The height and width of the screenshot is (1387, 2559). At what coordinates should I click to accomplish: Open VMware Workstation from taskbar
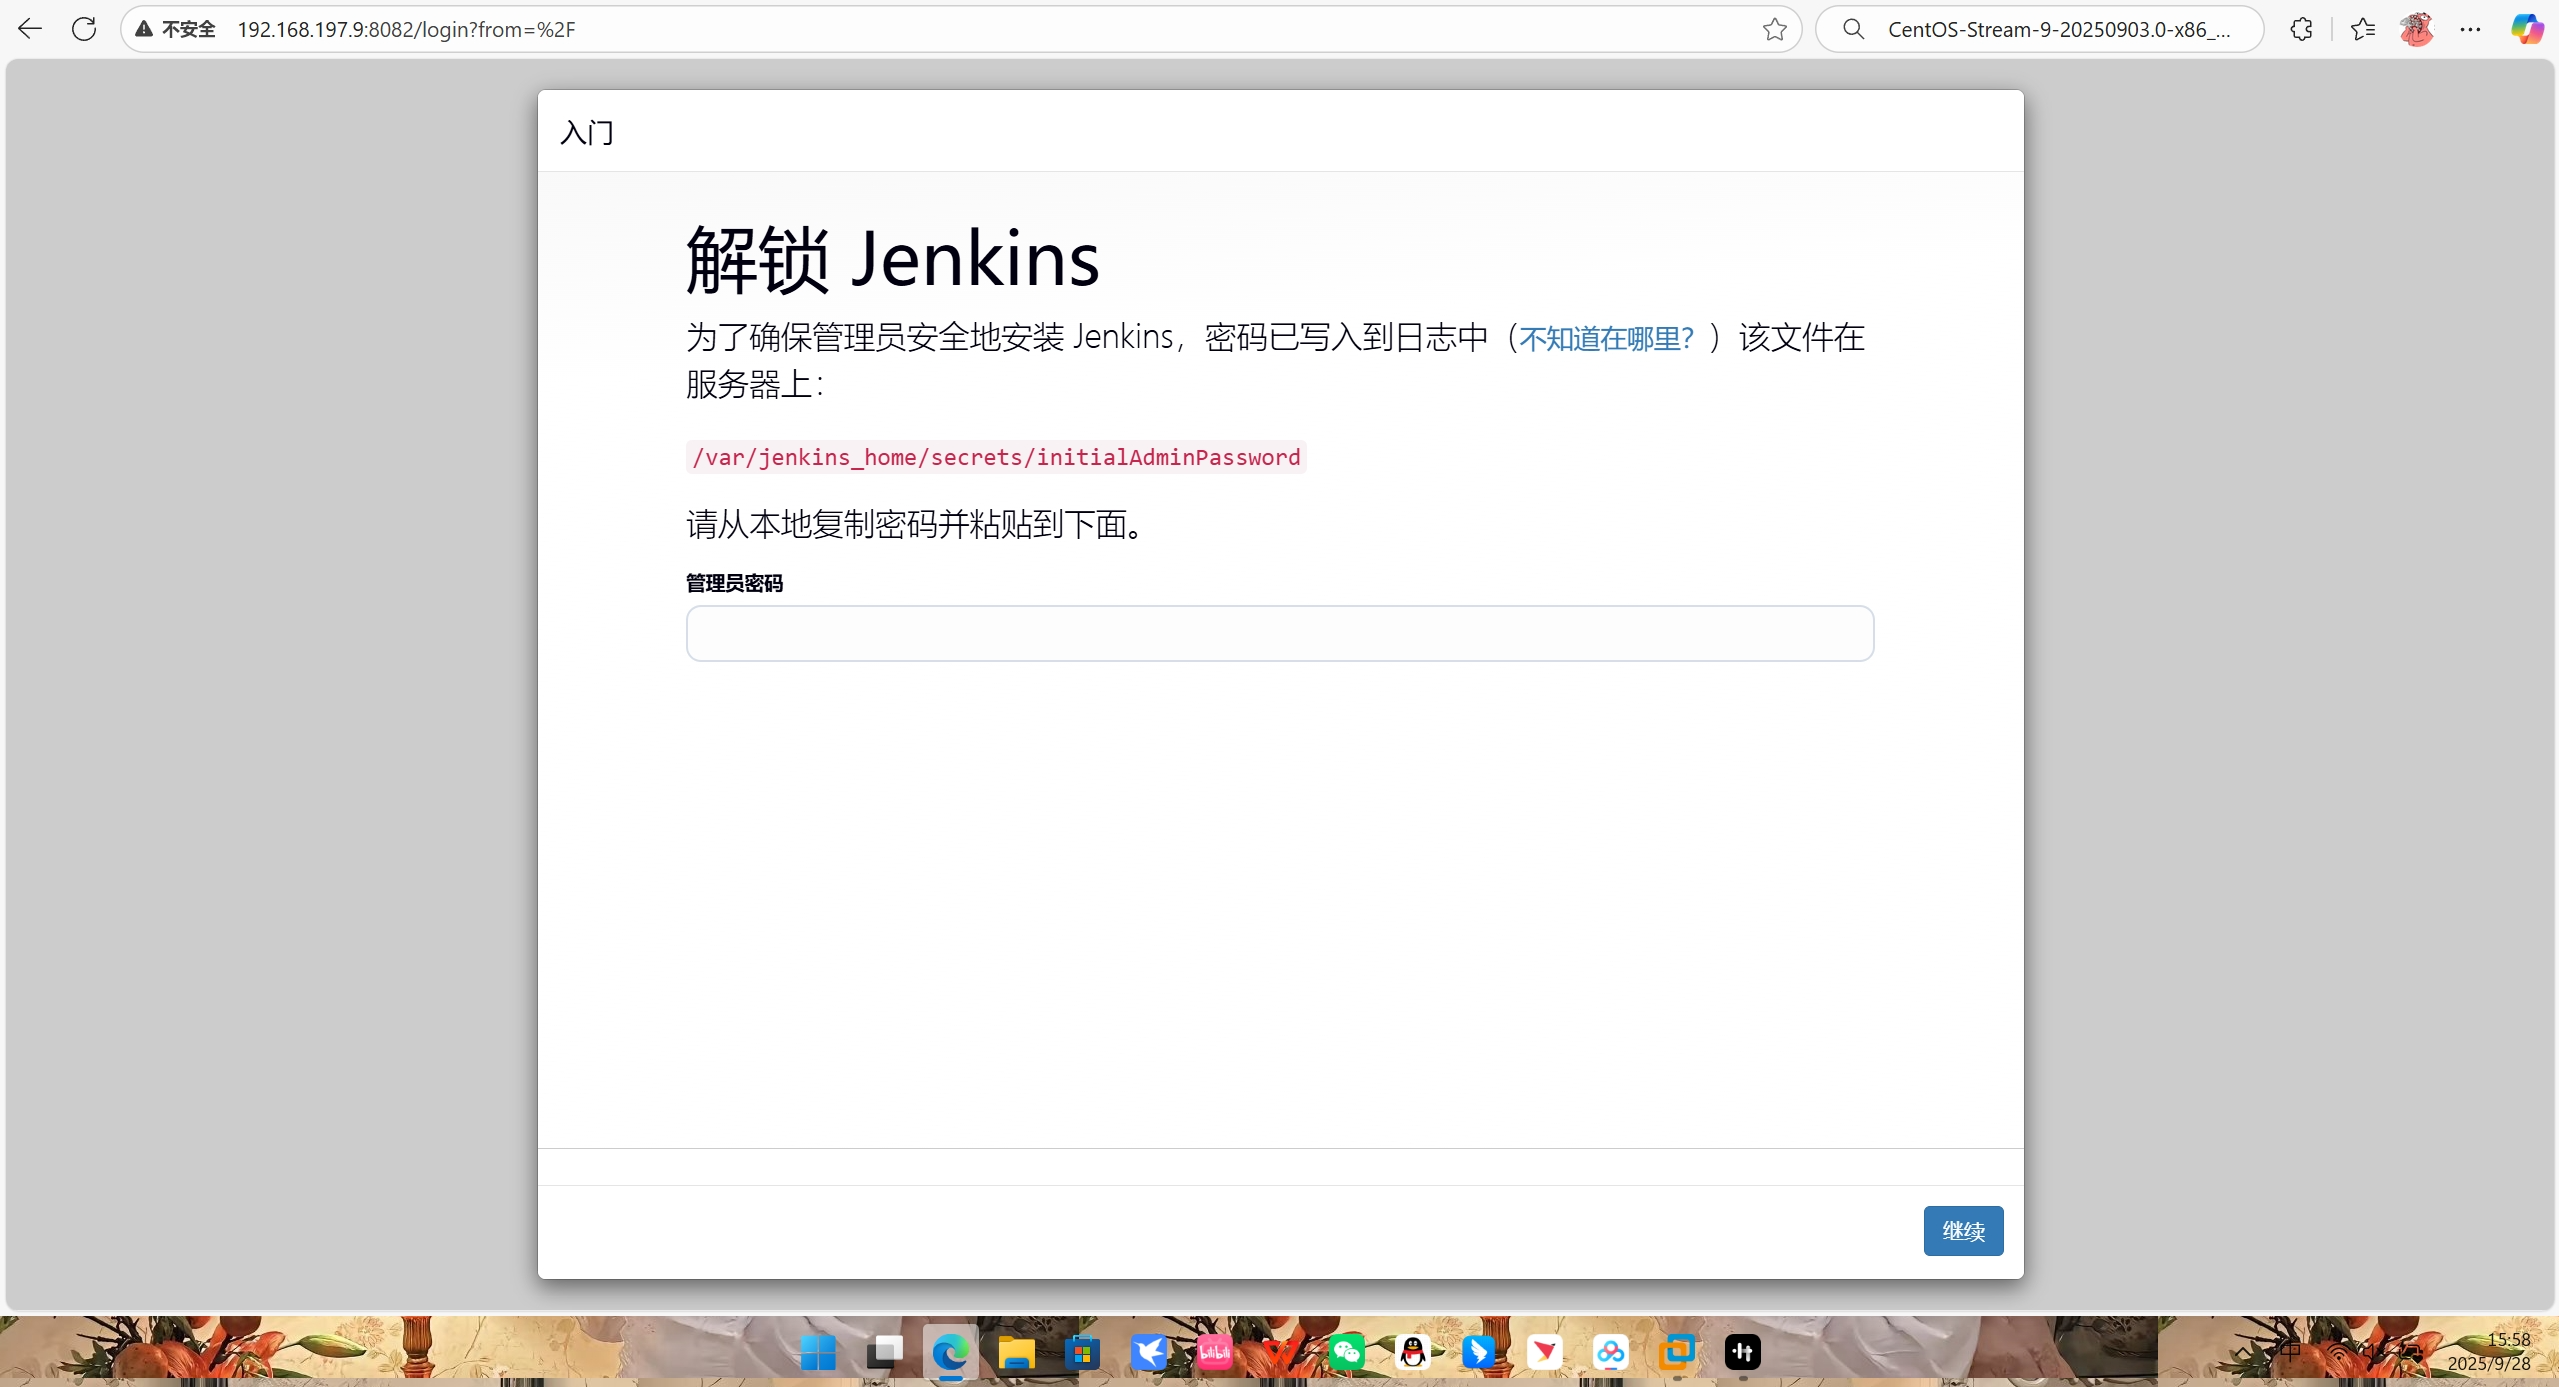coord(1676,1352)
